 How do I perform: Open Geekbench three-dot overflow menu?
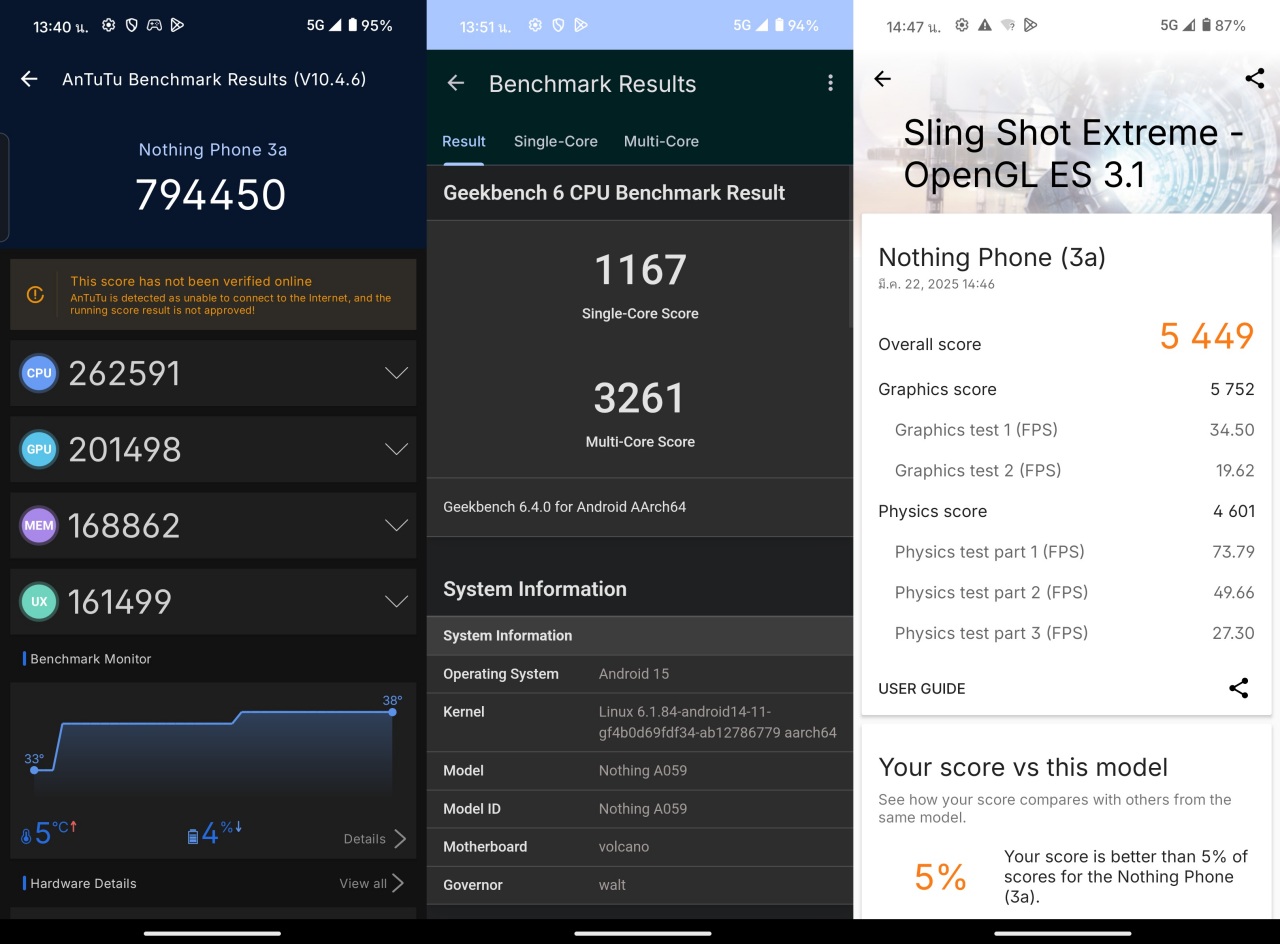(830, 84)
